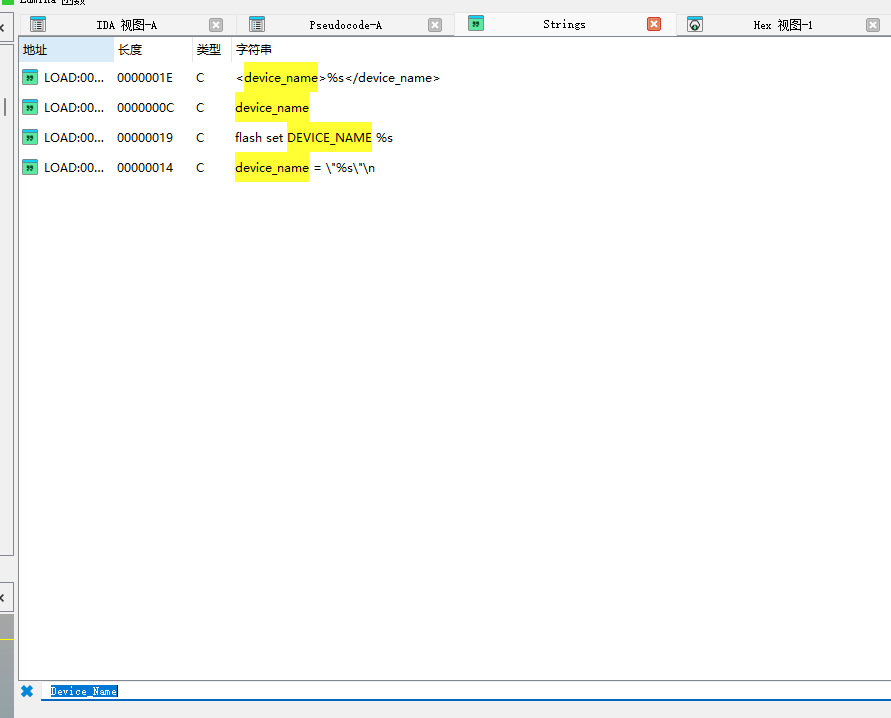Click string icon of device_name = row
Screen dimensions: 891x718
click(30, 167)
